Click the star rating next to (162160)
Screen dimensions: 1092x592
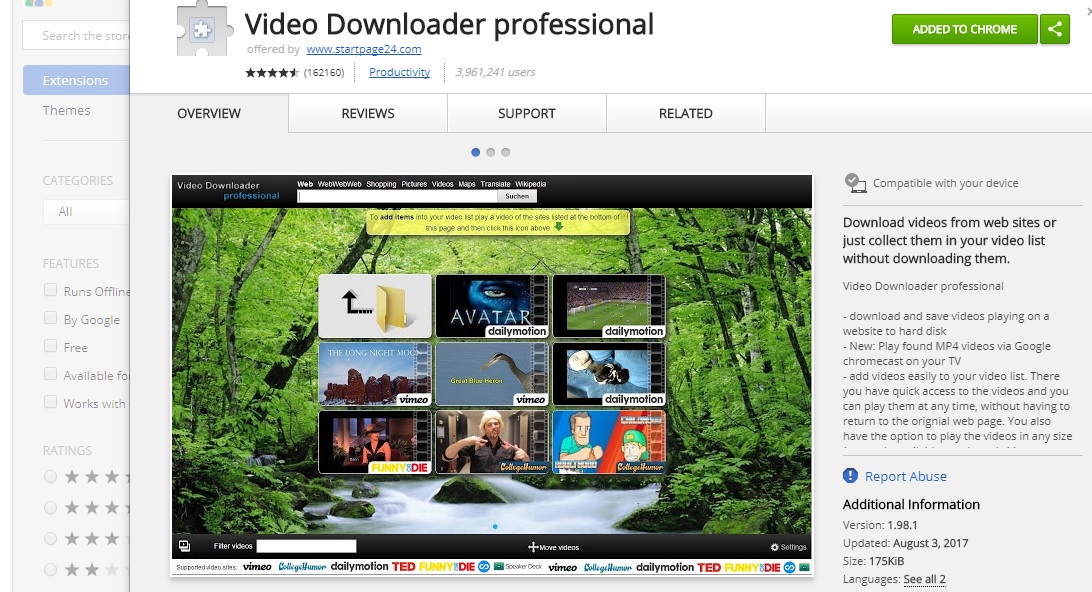click(272, 72)
